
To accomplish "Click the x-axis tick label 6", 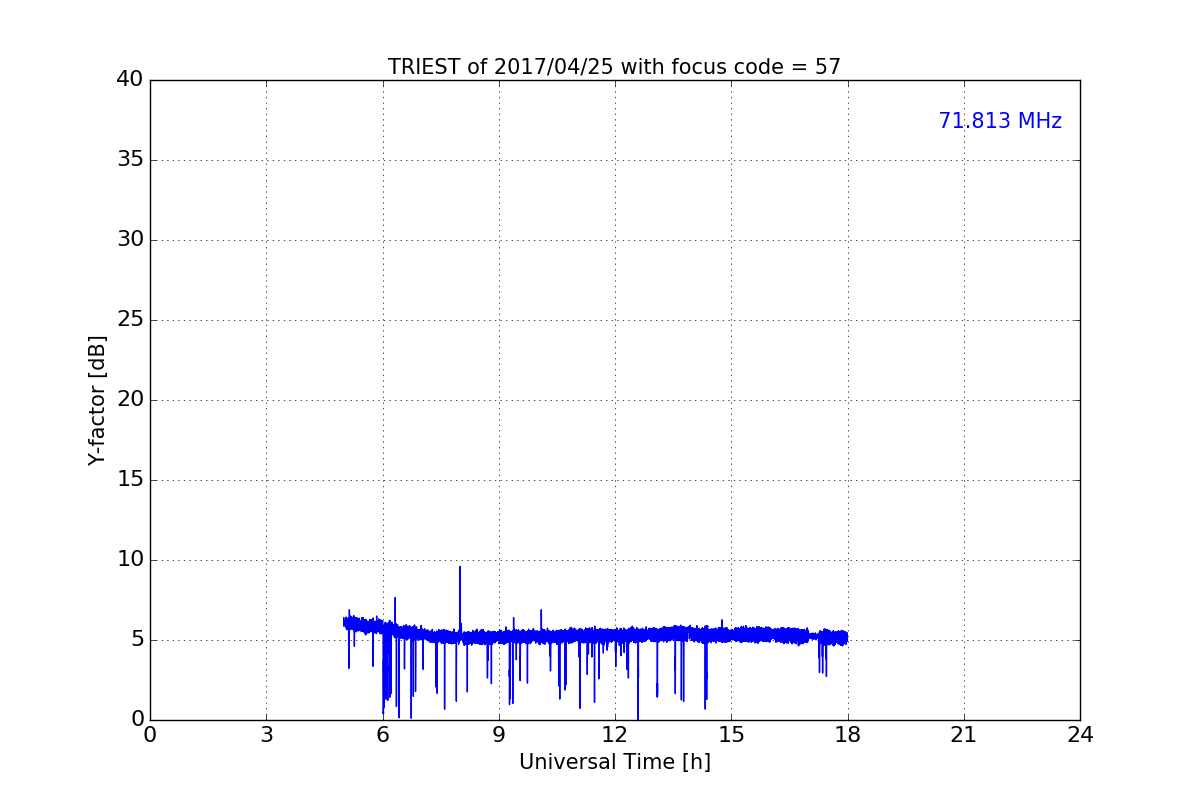I will coord(383,735).
